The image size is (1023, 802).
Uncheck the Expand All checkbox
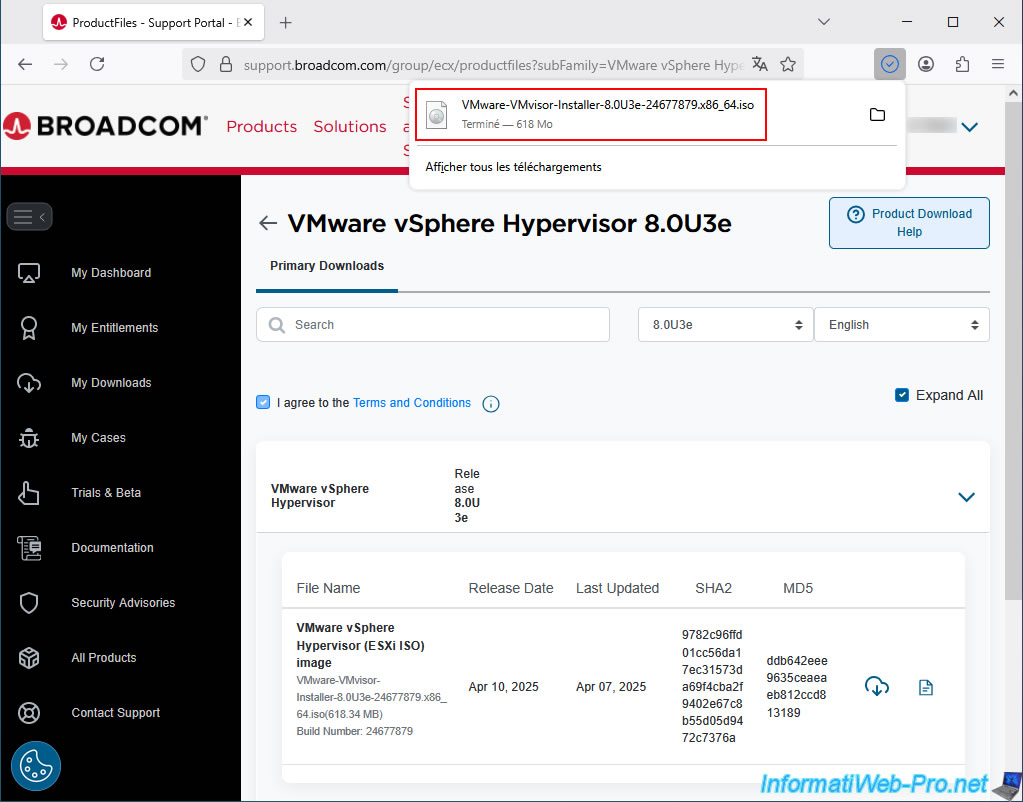tap(902, 395)
